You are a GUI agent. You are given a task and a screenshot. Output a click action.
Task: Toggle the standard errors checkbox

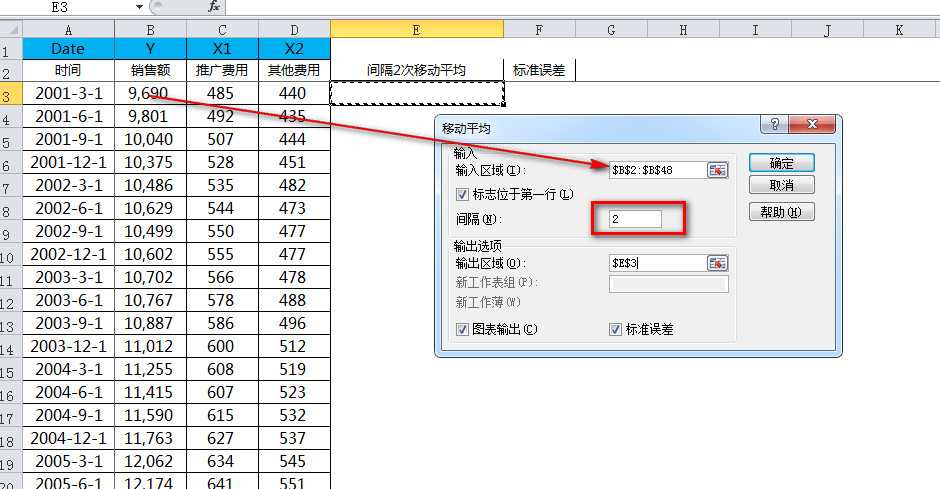(616, 329)
